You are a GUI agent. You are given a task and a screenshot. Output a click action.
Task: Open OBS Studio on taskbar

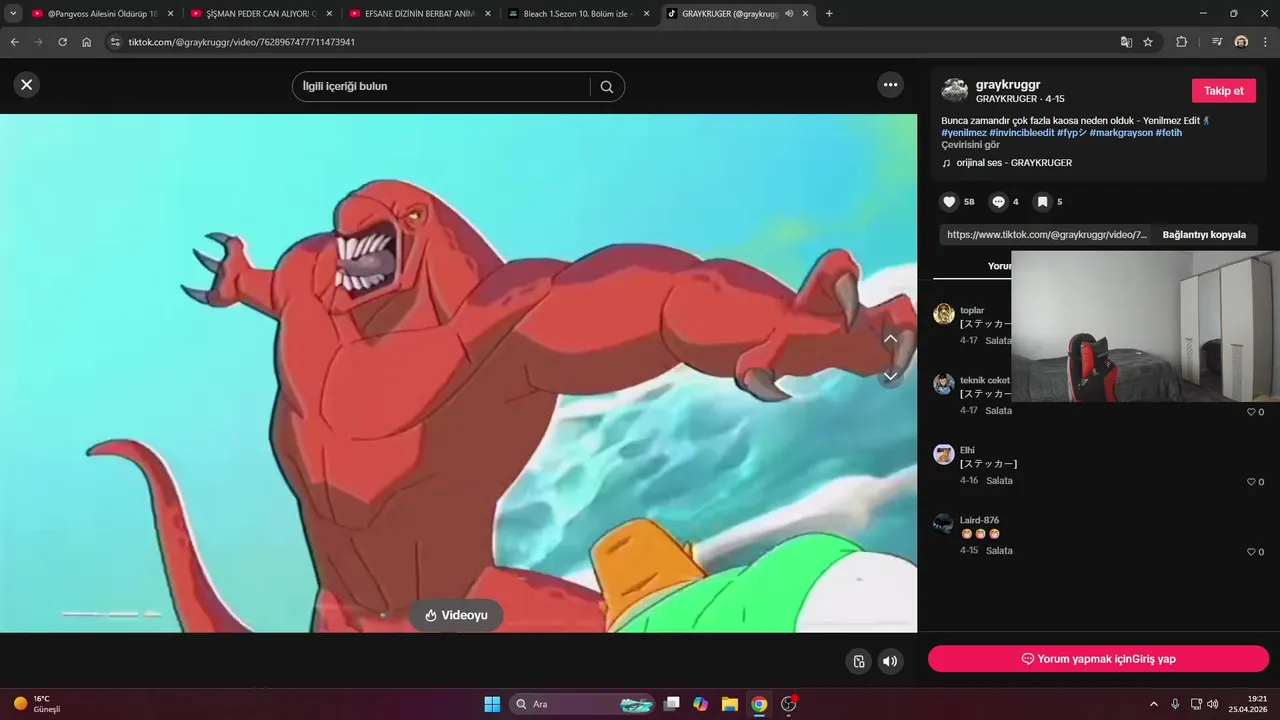(789, 704)
